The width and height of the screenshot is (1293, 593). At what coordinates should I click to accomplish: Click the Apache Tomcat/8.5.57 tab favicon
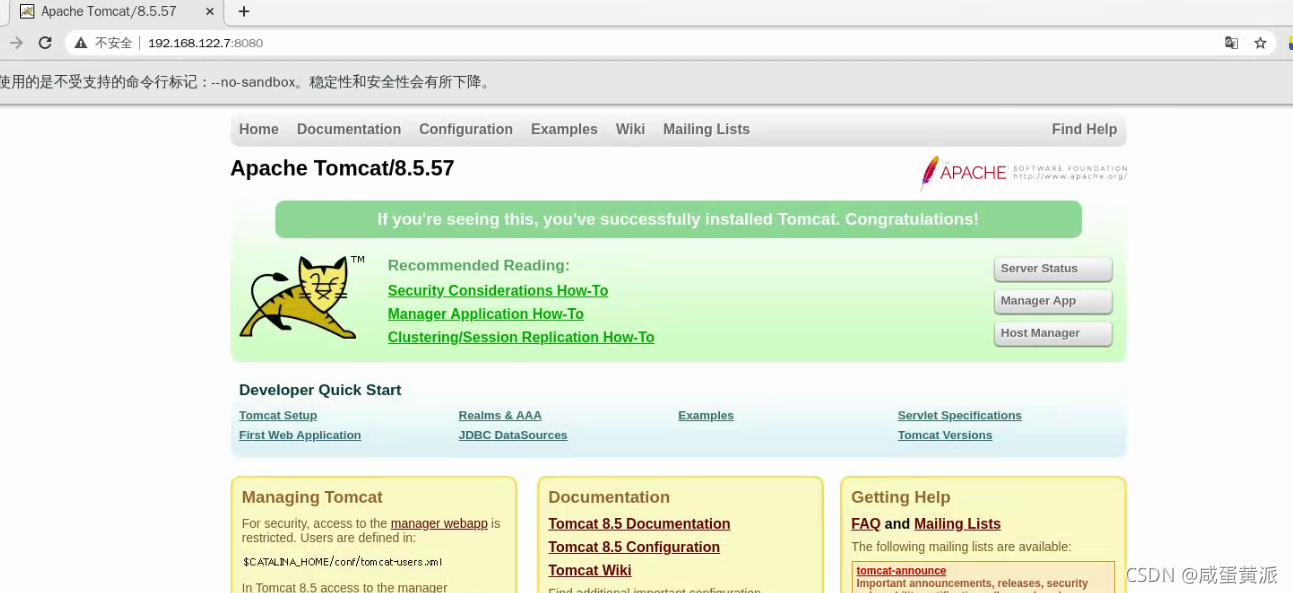[x=27, y=12]
